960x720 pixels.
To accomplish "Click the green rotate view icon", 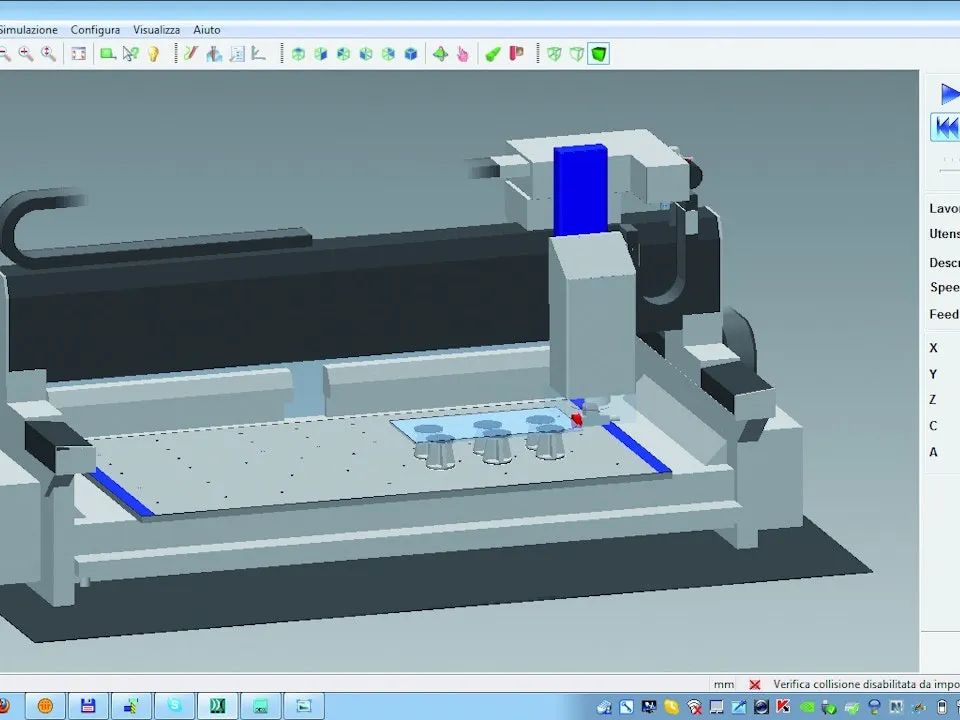I will [440, 54].
